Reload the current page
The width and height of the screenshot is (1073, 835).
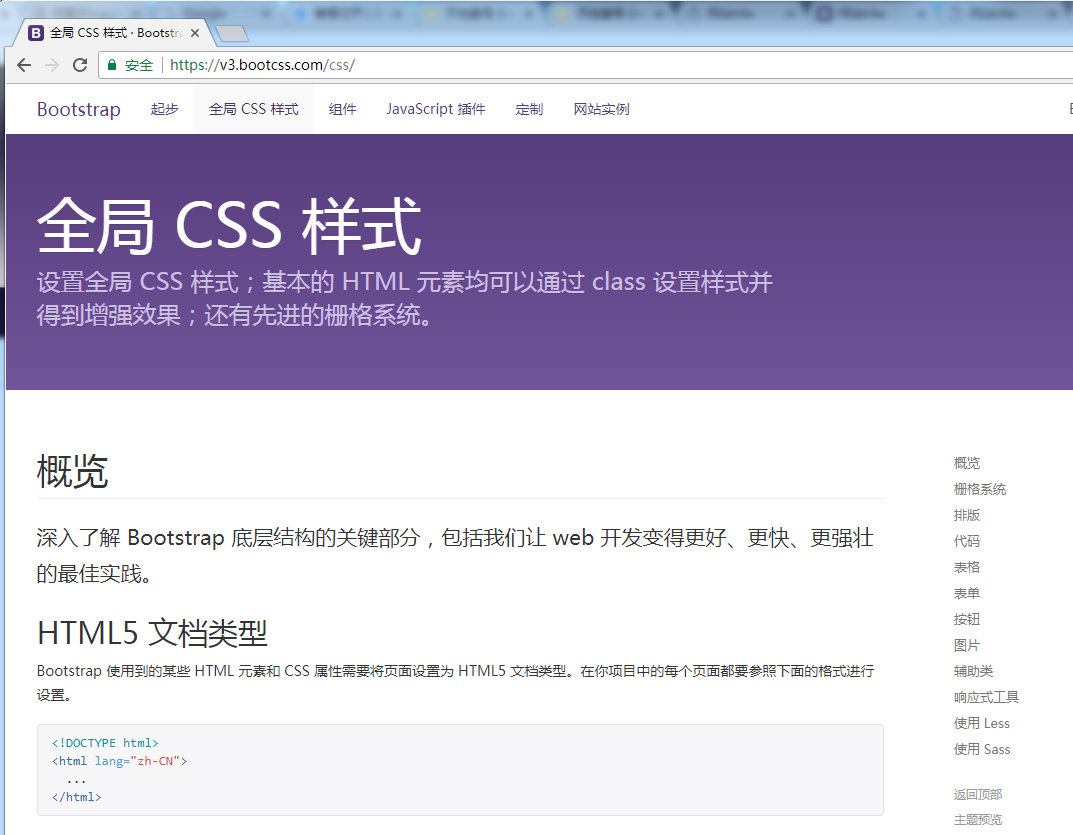[80, 64]
